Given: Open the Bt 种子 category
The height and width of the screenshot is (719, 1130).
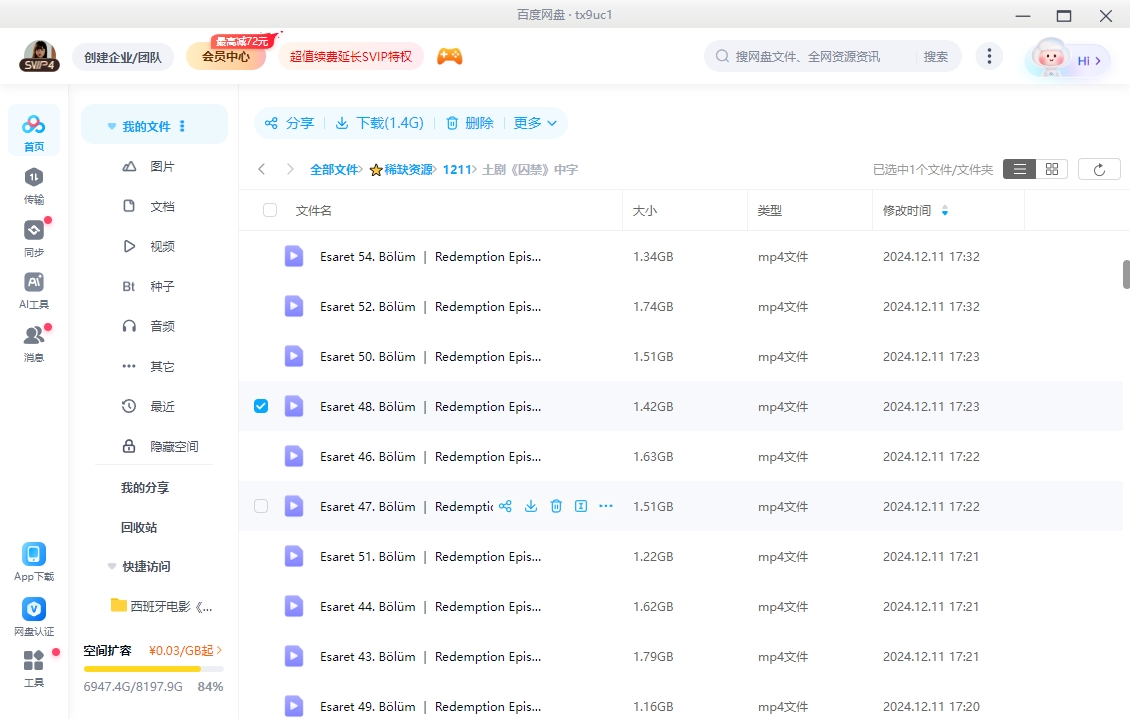Looking at the screenshot, I should click(x=160, y=285).
